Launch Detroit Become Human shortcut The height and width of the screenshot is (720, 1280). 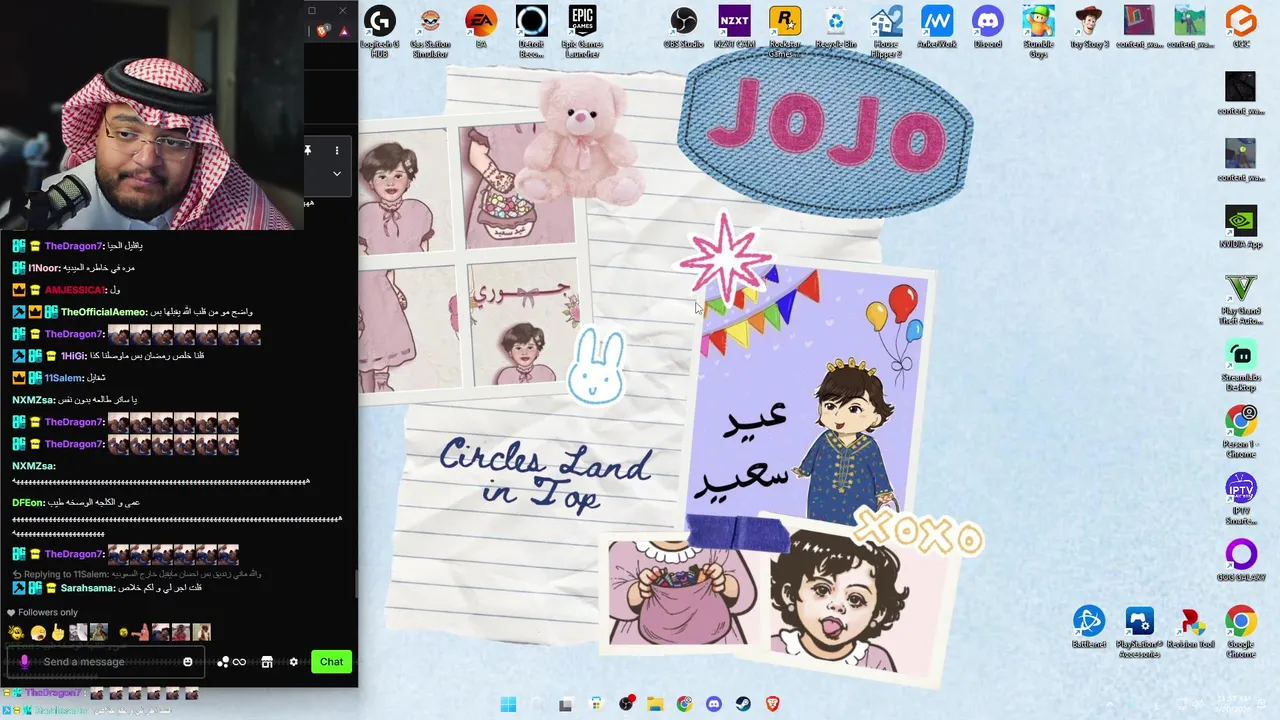point(532,31)
